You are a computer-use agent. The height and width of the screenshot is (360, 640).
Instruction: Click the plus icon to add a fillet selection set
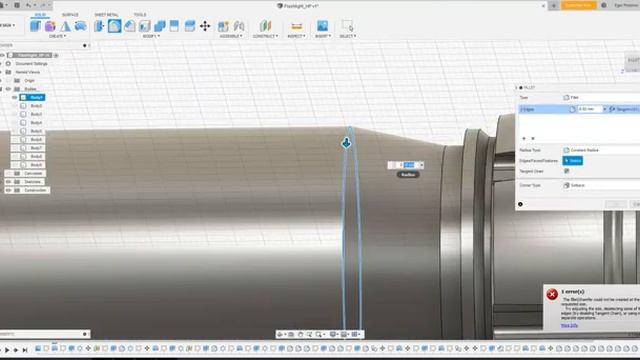click(x=524, y=138)
